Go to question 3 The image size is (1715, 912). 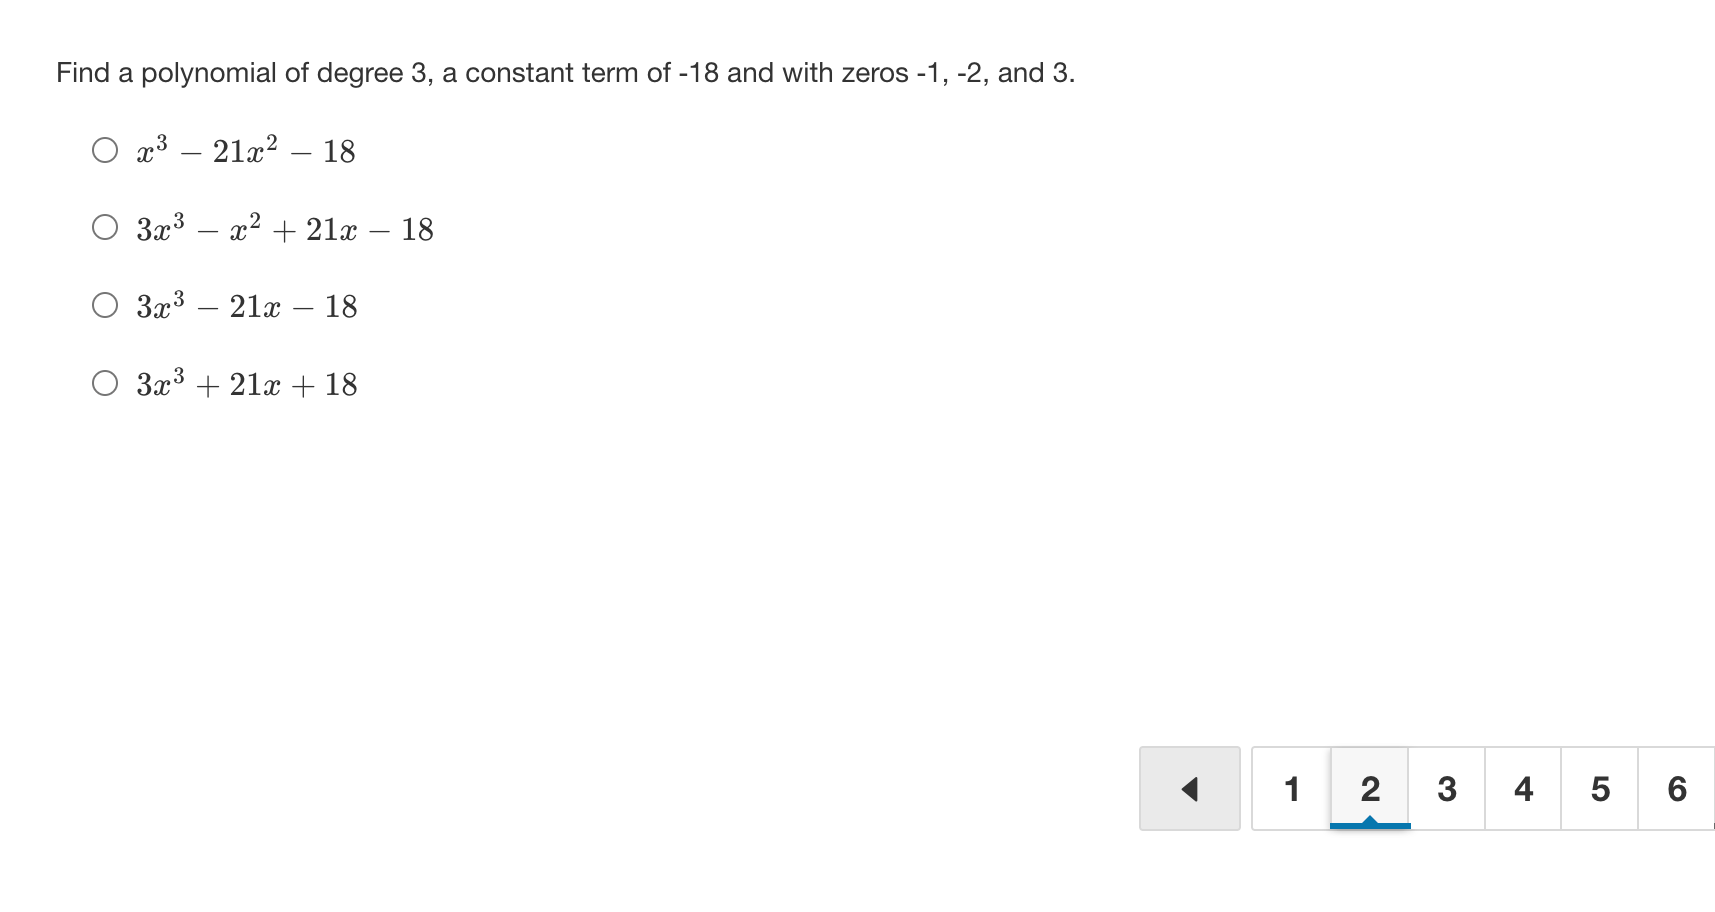tap(1446, 789)
